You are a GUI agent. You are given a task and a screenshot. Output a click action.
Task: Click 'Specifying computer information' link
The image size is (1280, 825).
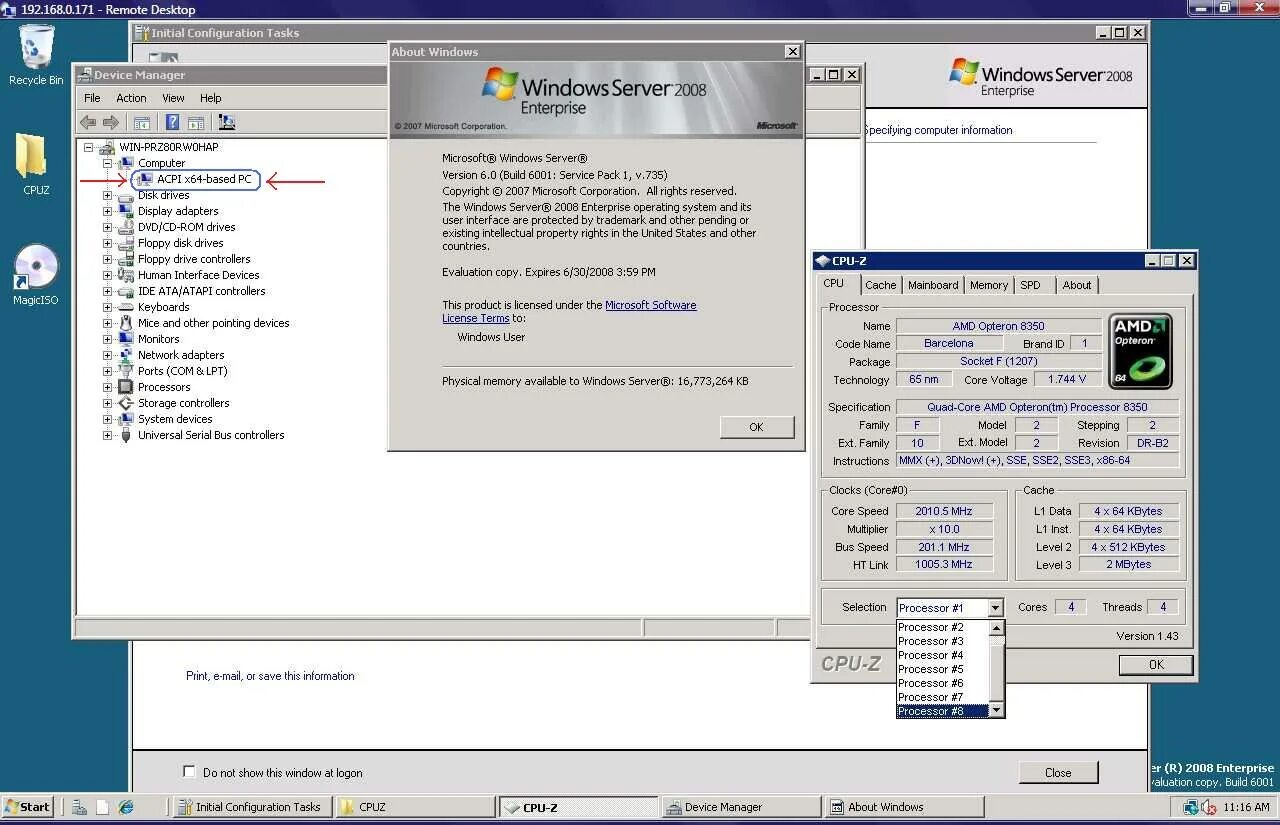coord(938,130)
